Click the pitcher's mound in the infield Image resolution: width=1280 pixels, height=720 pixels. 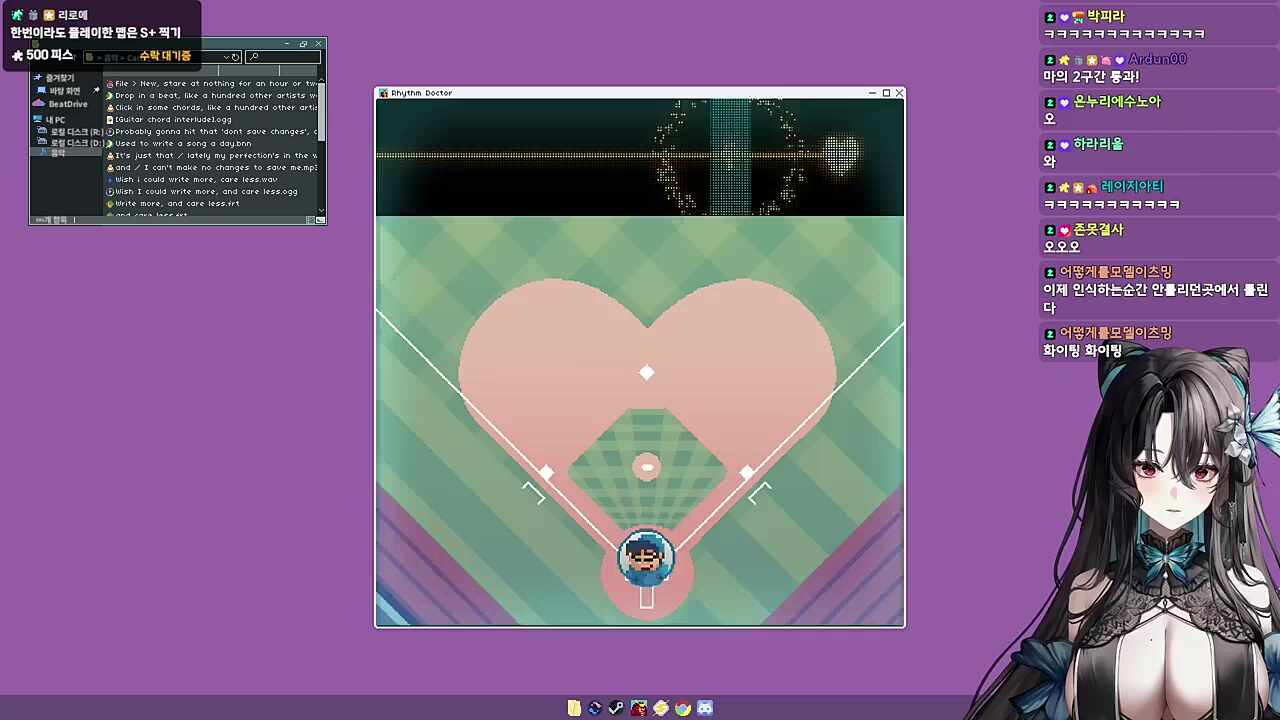[647, 467]
